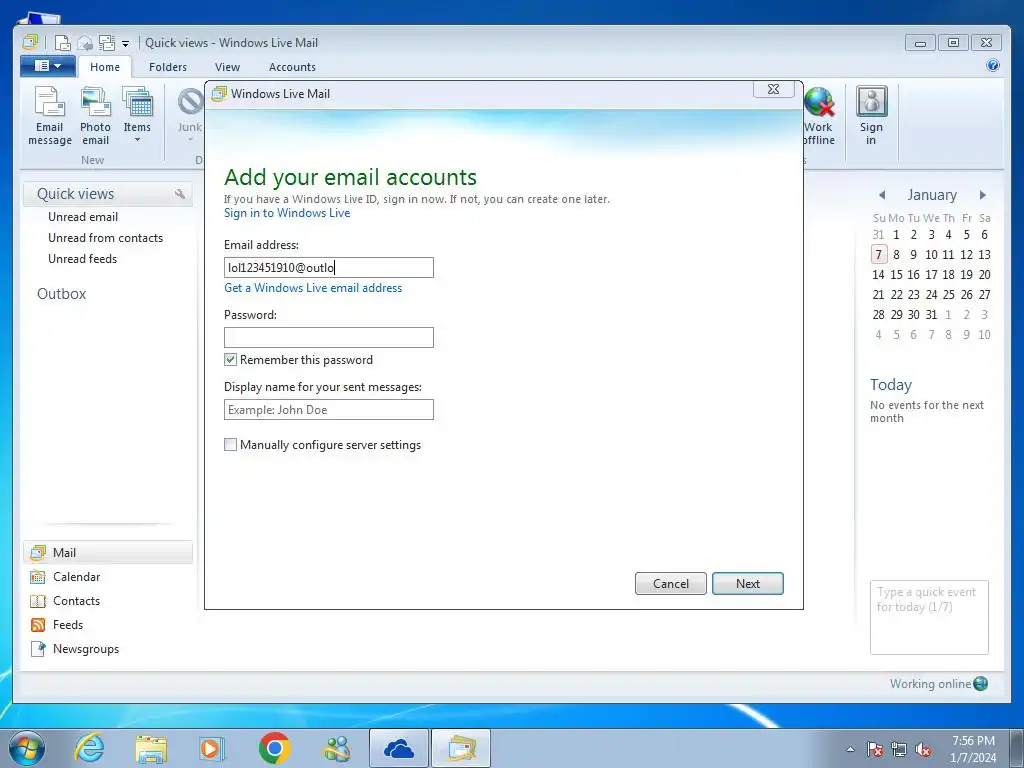Open the OneDrive cloud taskbar icon

[x=399, y=748]
